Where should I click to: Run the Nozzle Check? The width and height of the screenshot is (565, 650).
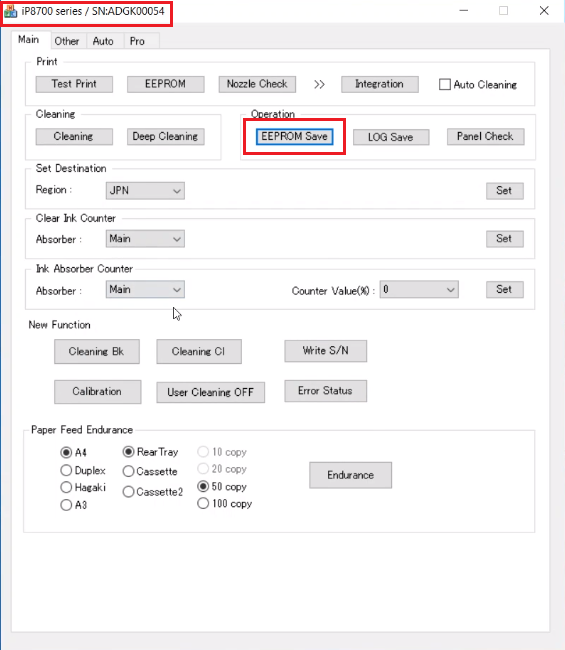tap(257, 84)
